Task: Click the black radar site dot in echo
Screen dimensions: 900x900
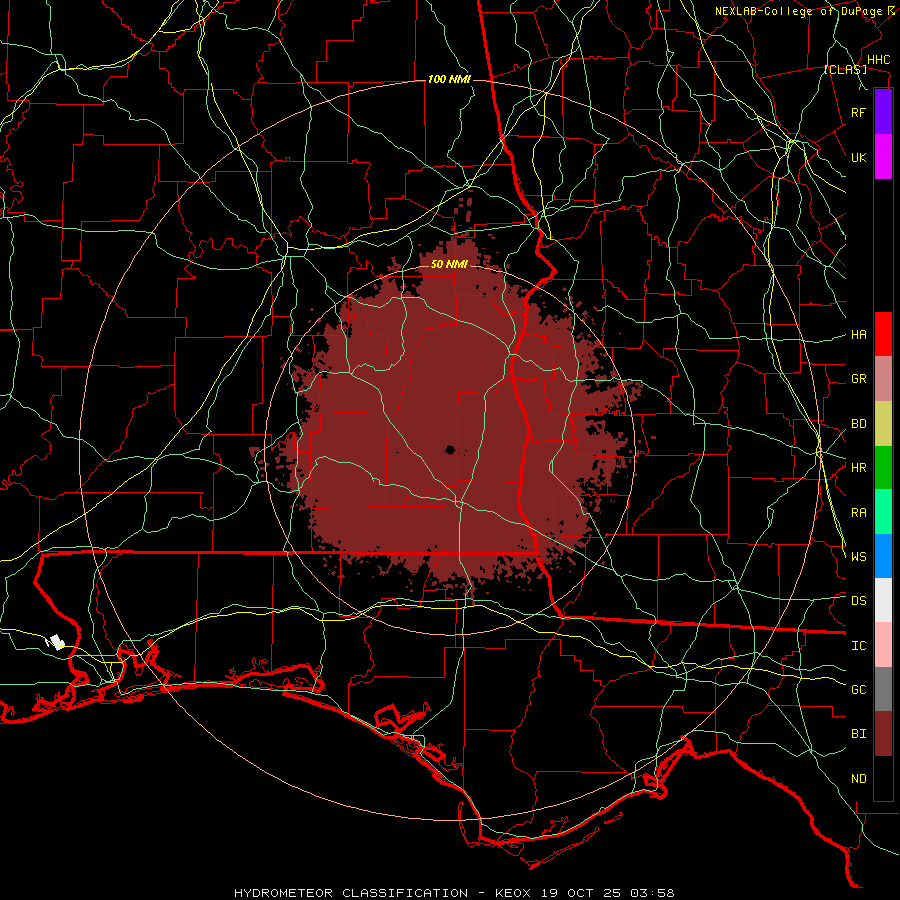Action: (450, 449)
